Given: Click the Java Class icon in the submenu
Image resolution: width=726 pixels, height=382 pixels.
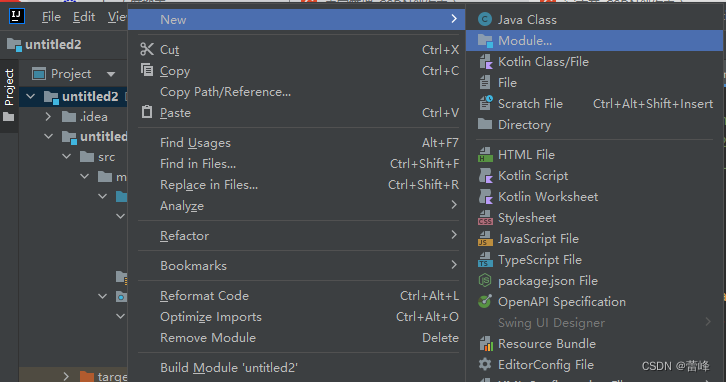Looking at the screenshot, I should coord(485,19).
